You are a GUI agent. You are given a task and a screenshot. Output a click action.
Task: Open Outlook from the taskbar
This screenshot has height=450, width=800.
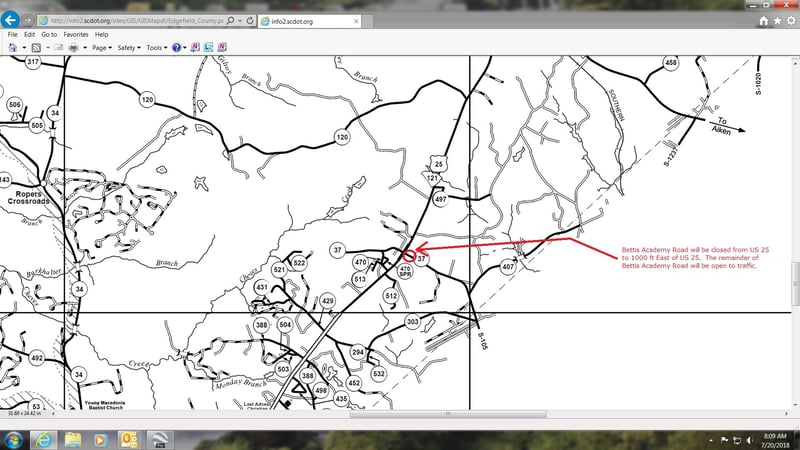(129, 440)
